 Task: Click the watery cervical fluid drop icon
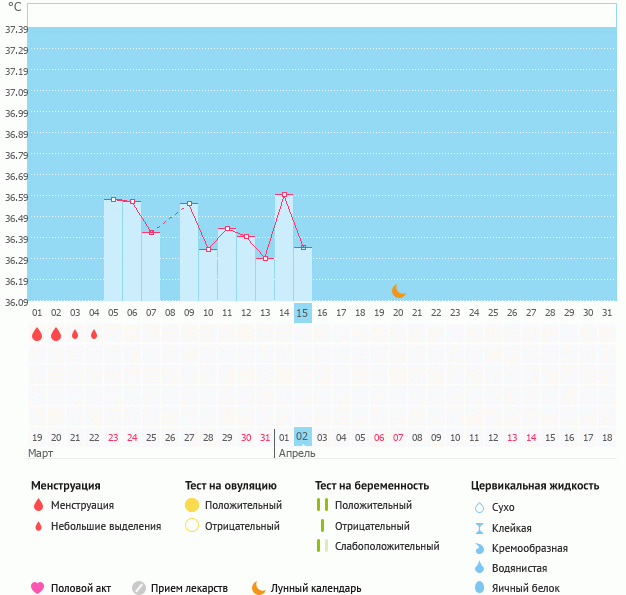tap(479, 568)
